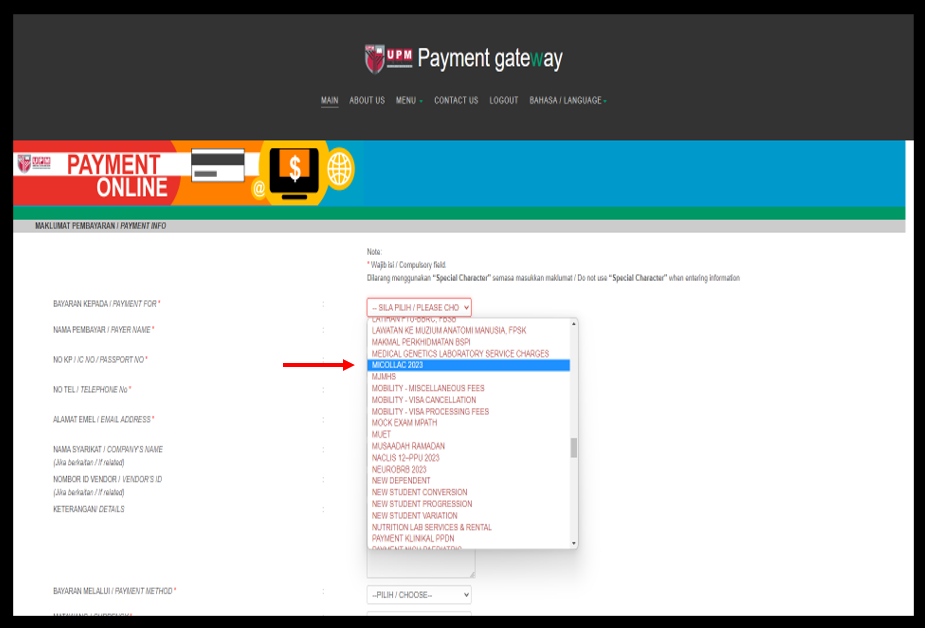
Task: Click the dropdown list scroll down arrow
Action: coord(573,543)
